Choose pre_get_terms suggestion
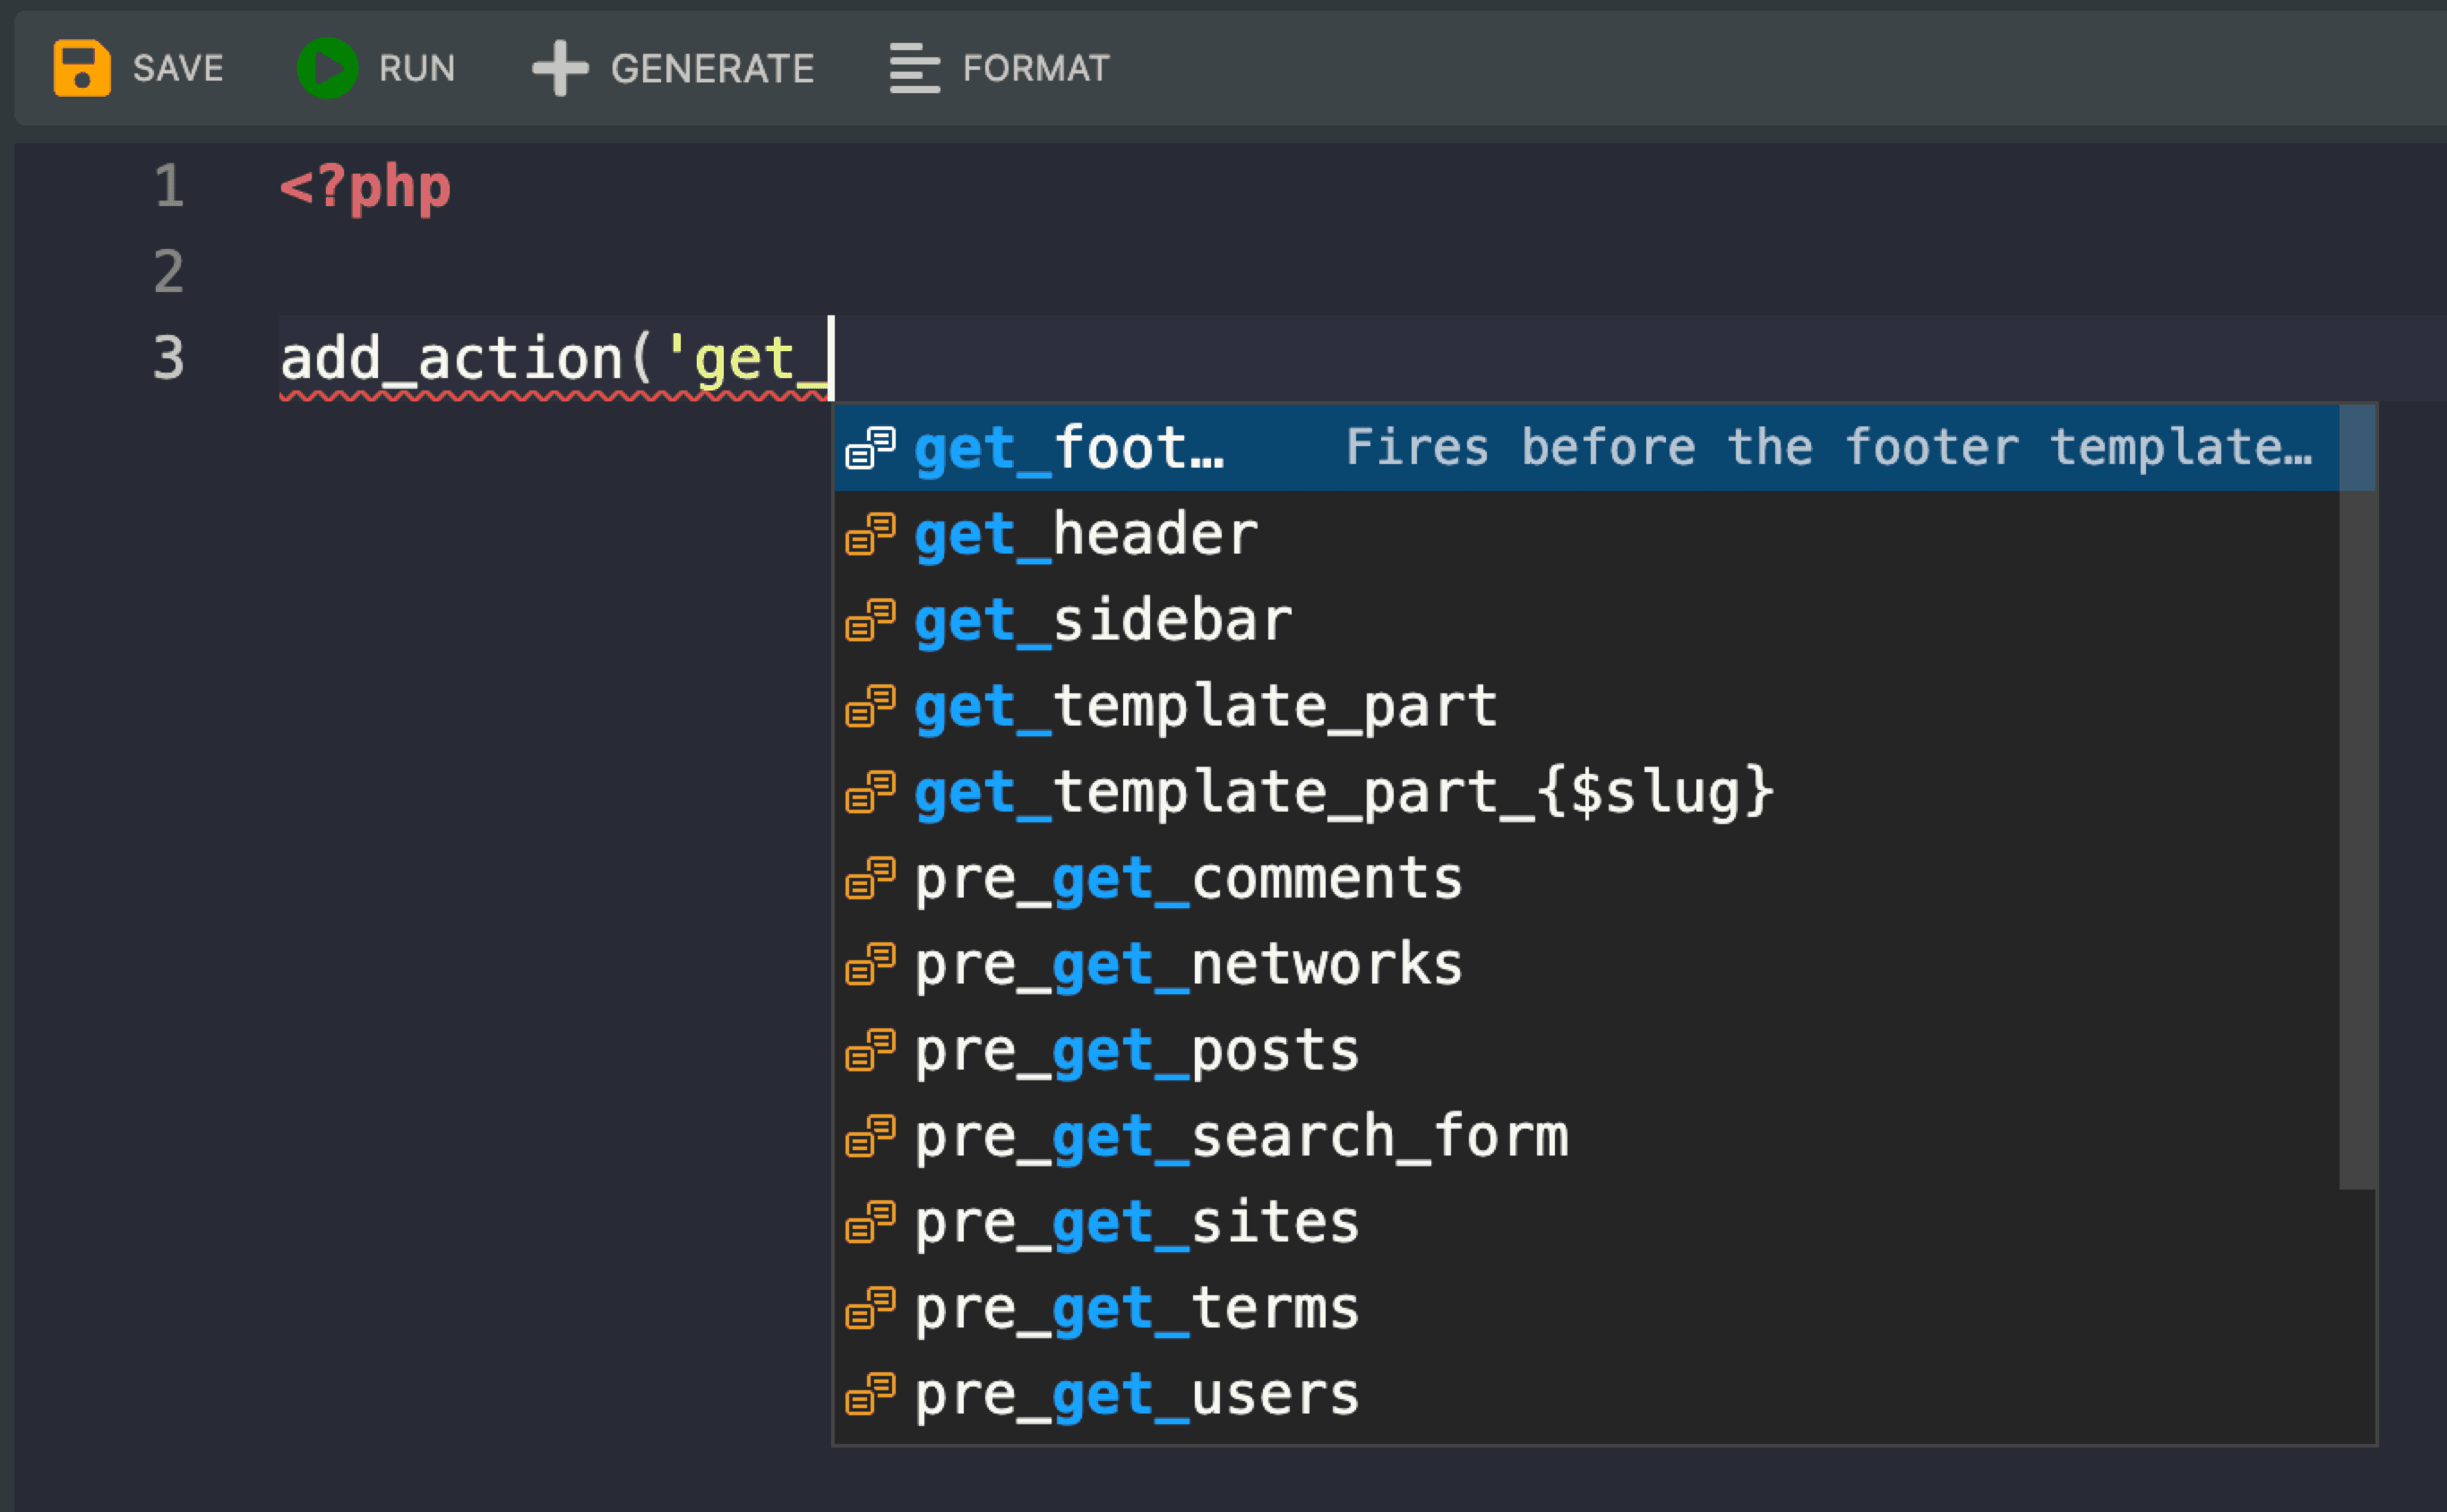2447x1512 pixels. 1586,1308
